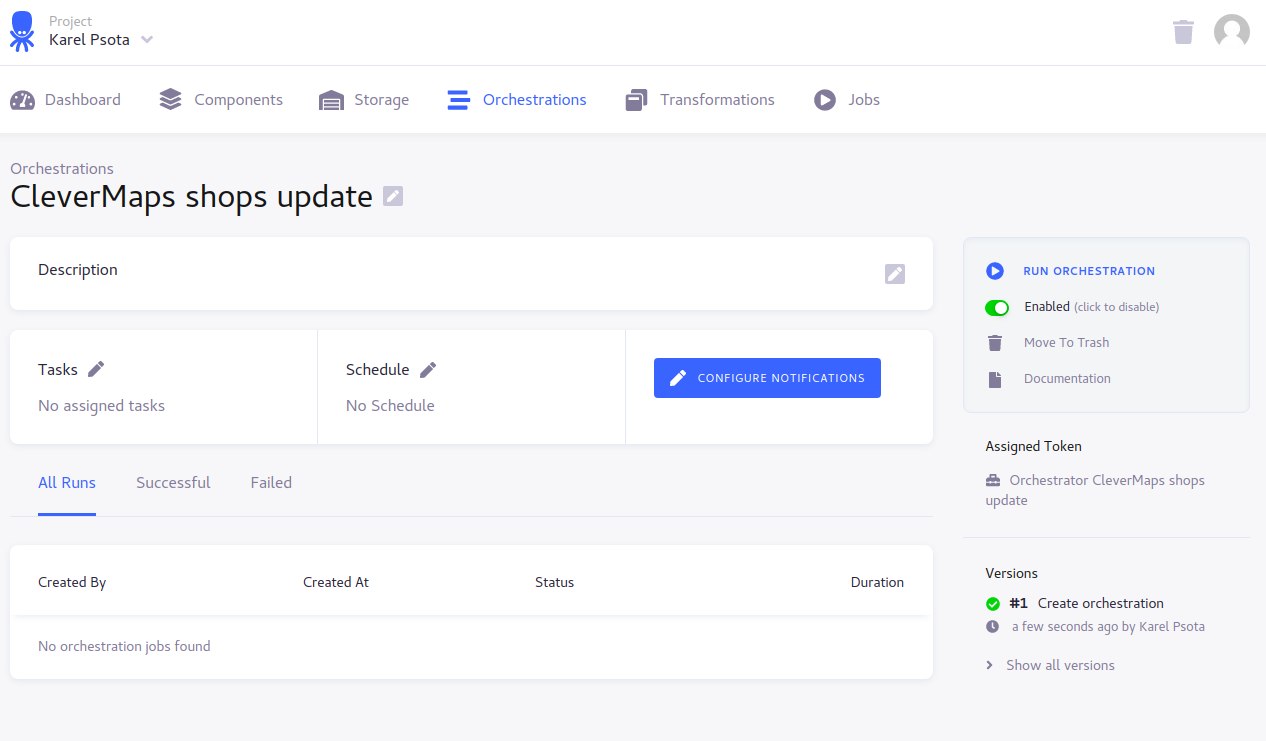Expand the Karel Psota project dropdown
The width and height of the screenshot is (1266, 741).
[x=147, y=40]
